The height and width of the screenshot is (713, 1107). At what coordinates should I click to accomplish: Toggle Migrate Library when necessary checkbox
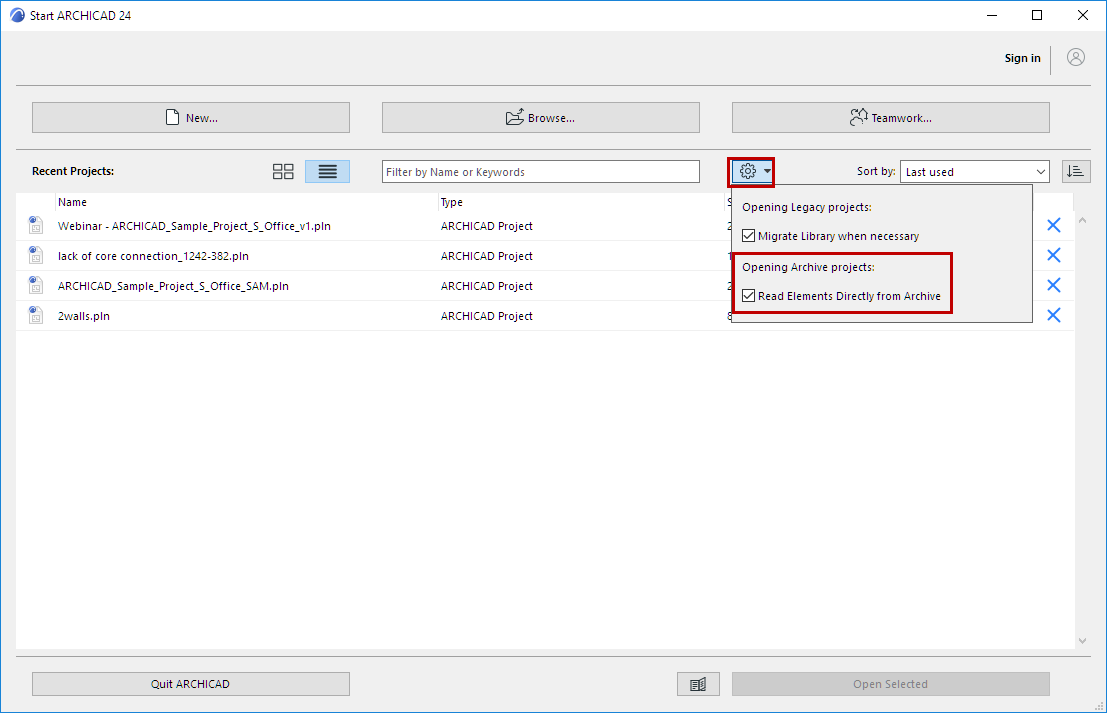[x=748, y=236]
